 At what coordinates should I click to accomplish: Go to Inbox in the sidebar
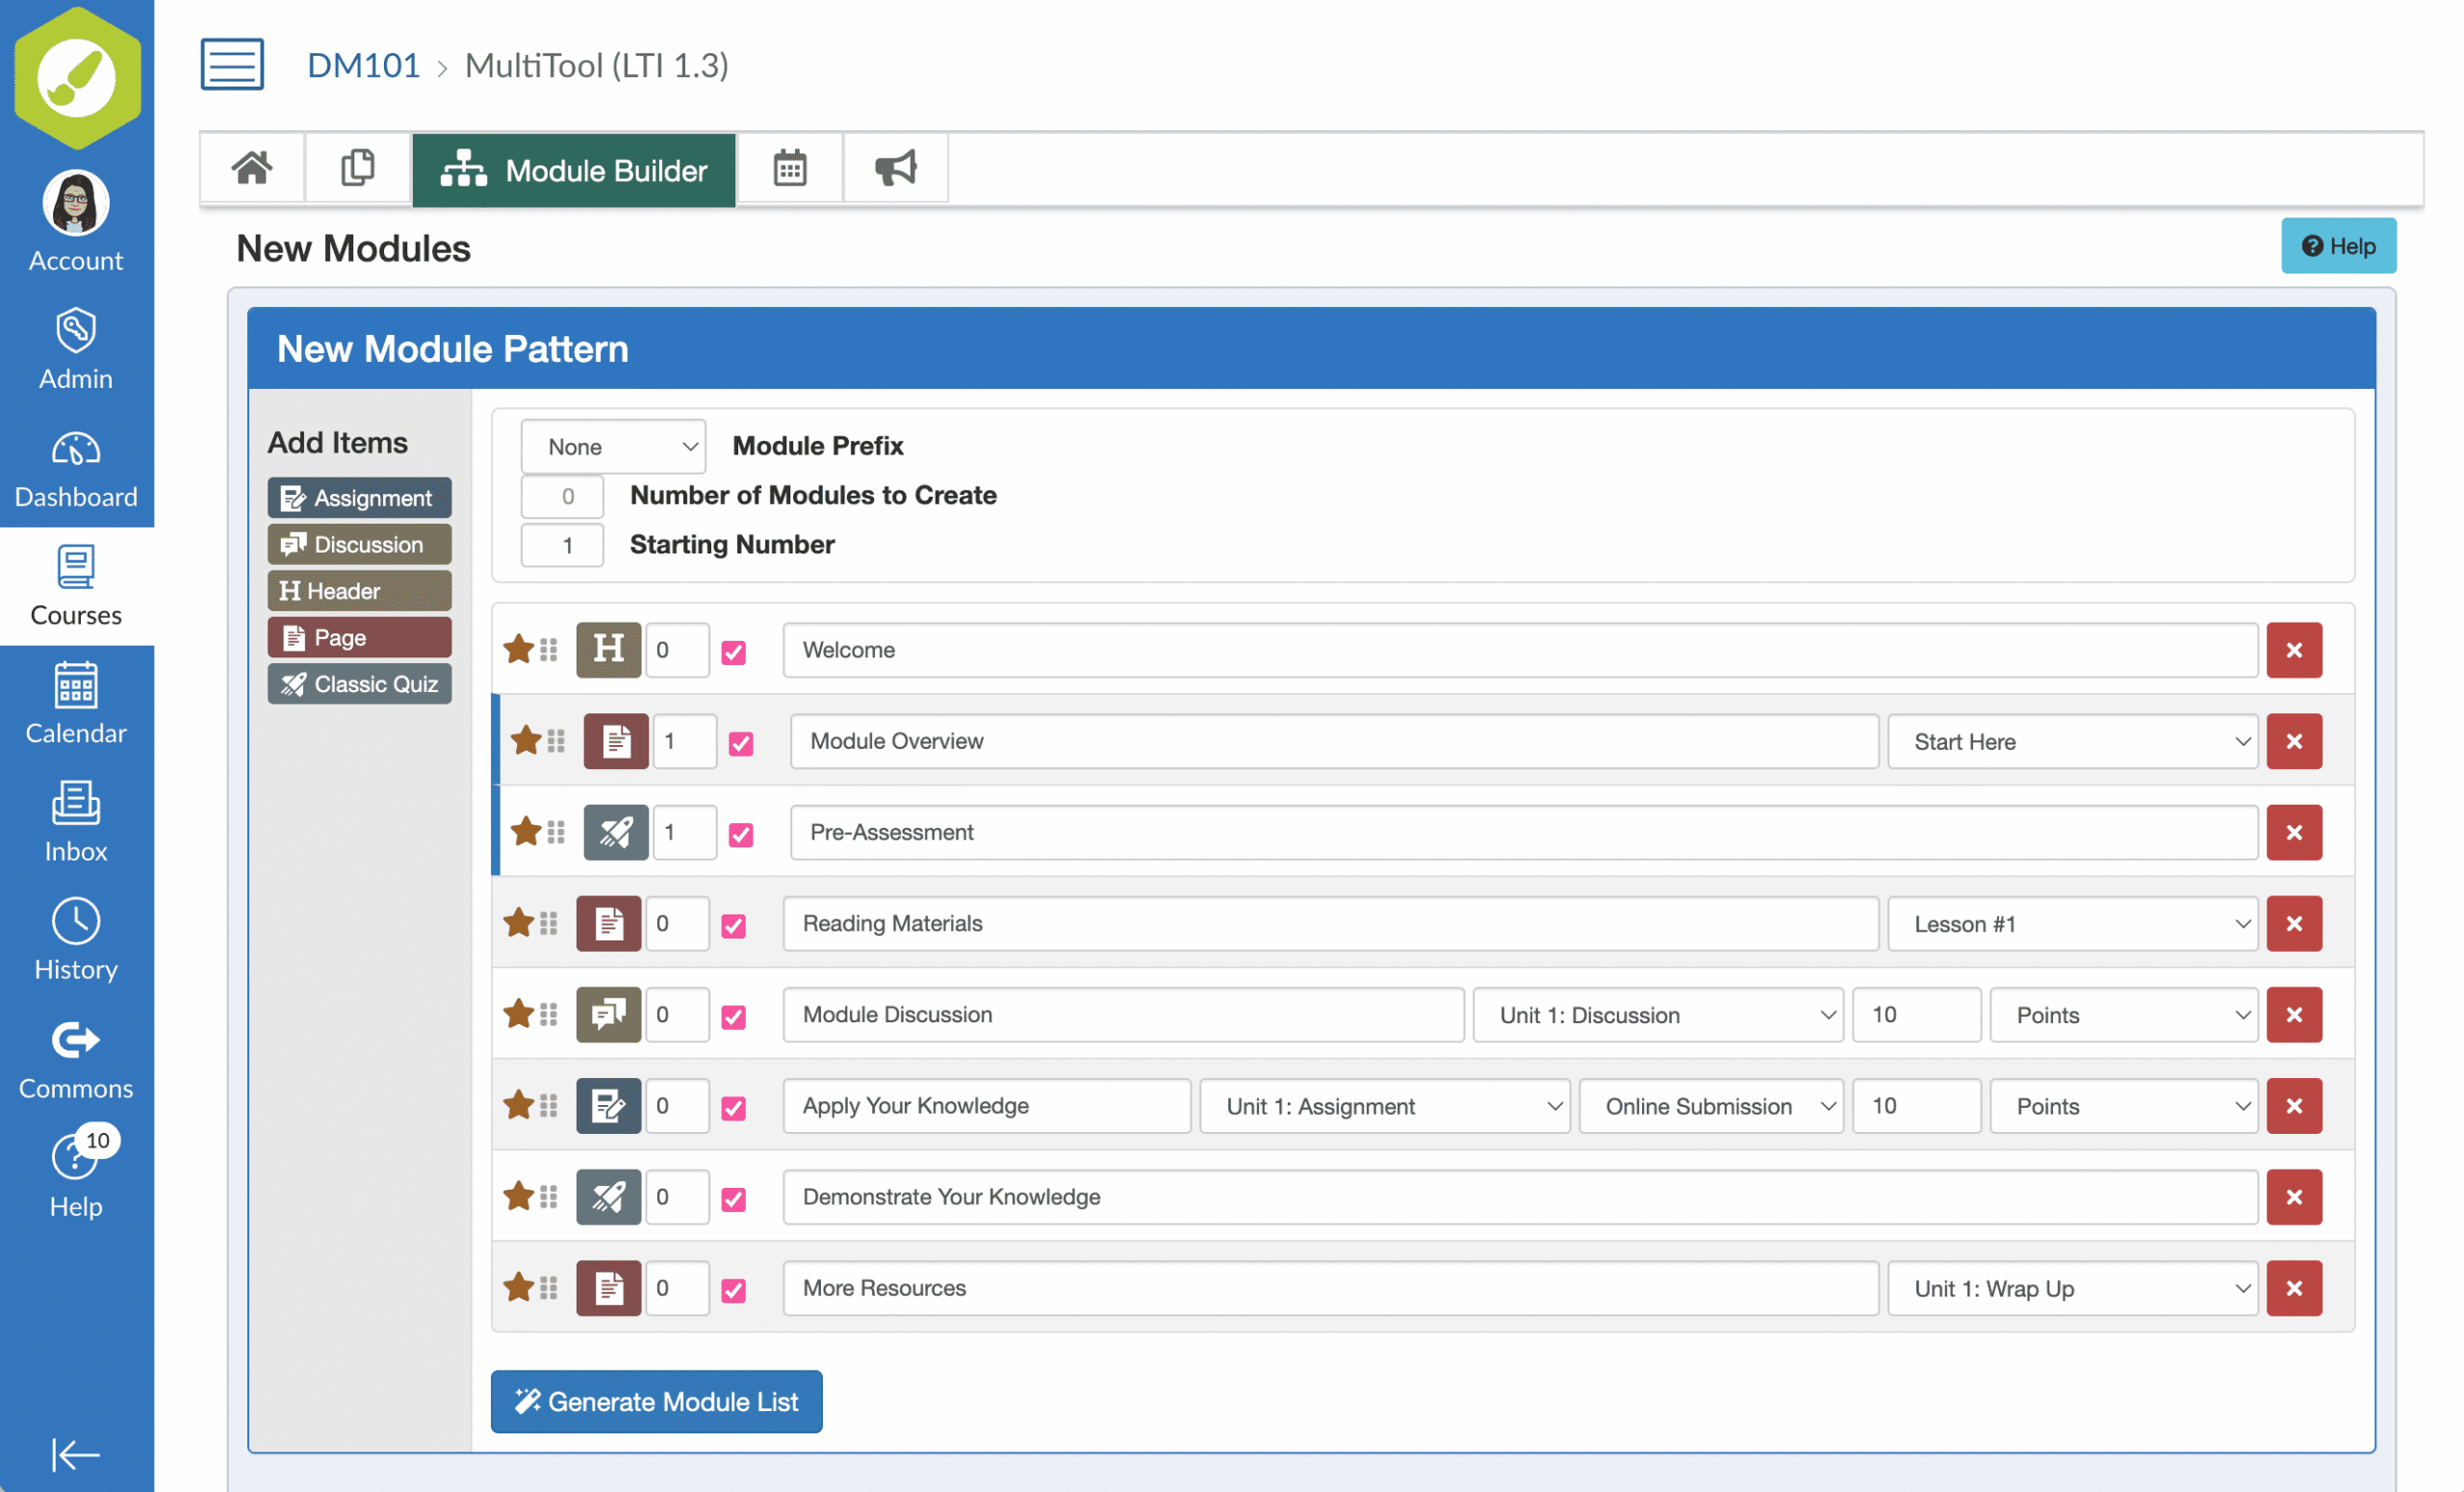coord(76,822)
